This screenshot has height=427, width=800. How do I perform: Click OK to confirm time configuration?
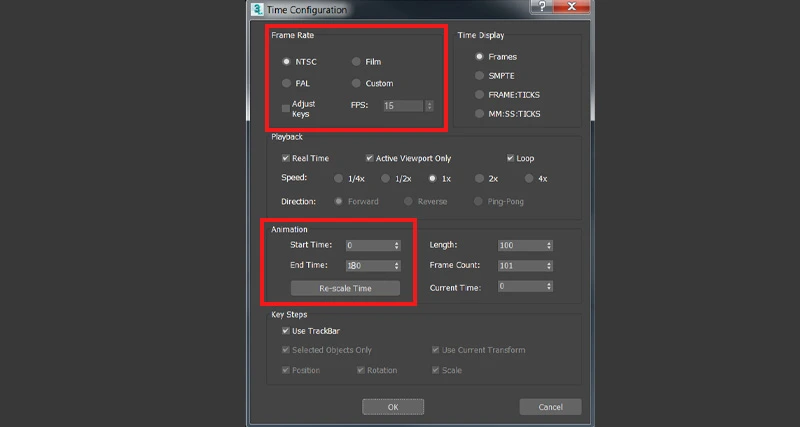(392, 407)
